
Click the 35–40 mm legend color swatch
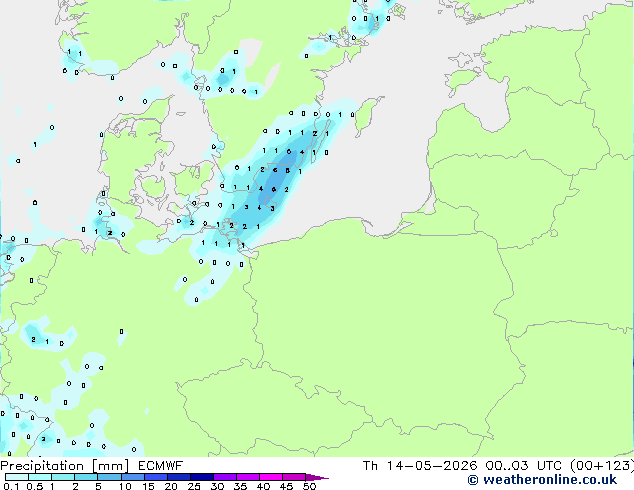tap(247, 477)
